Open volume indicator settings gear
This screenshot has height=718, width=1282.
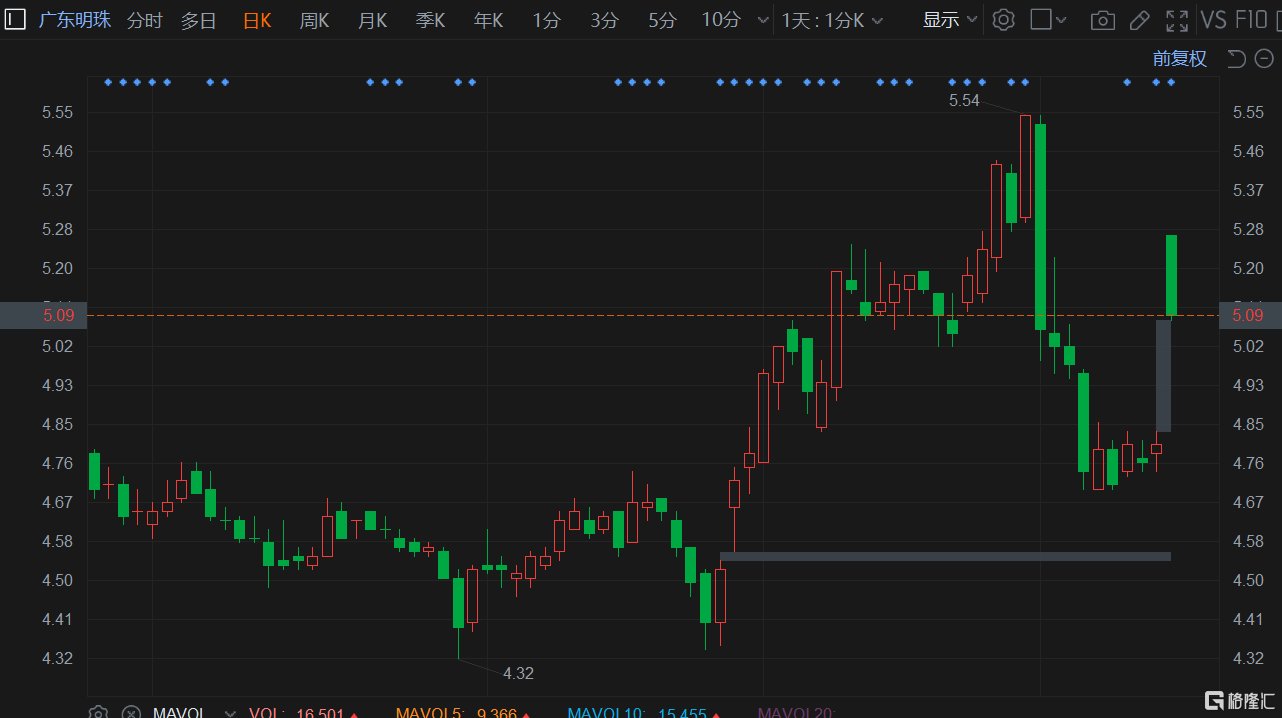coord(98,713)
